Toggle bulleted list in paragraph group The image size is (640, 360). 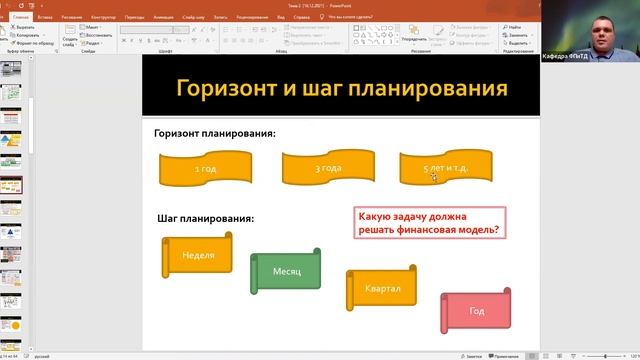pyautogui.click(x=226, y=29)
